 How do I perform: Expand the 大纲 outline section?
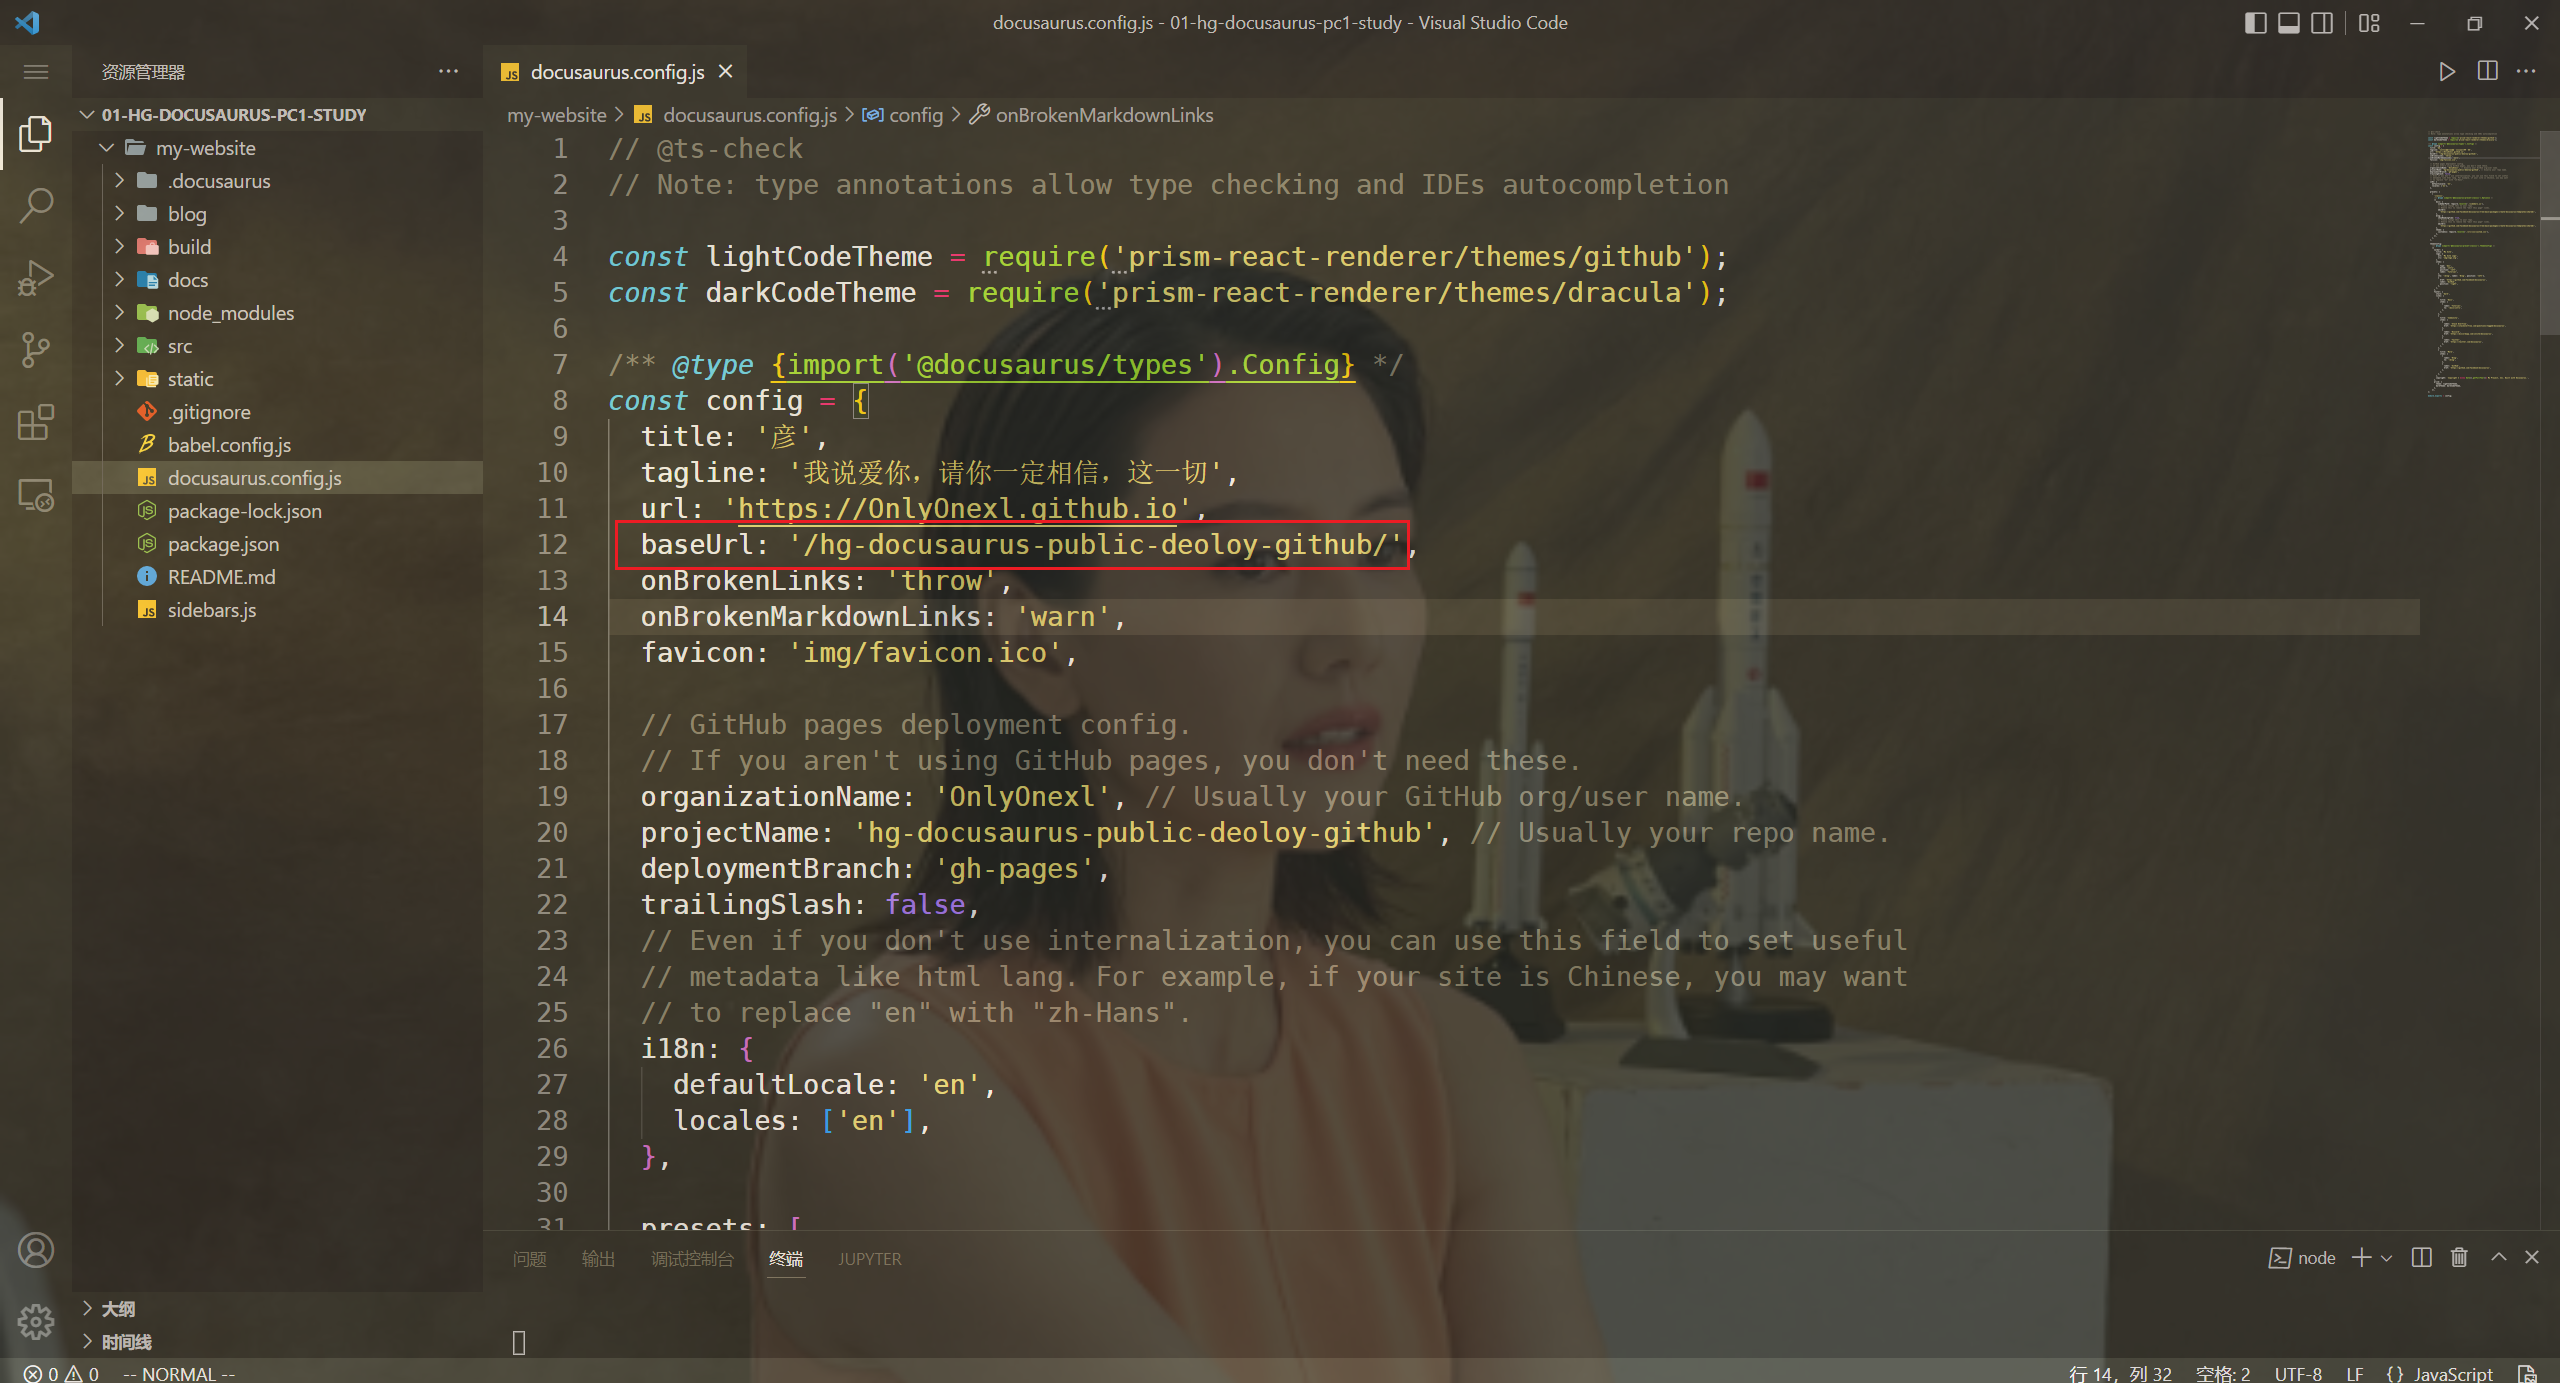(118, 1308)
